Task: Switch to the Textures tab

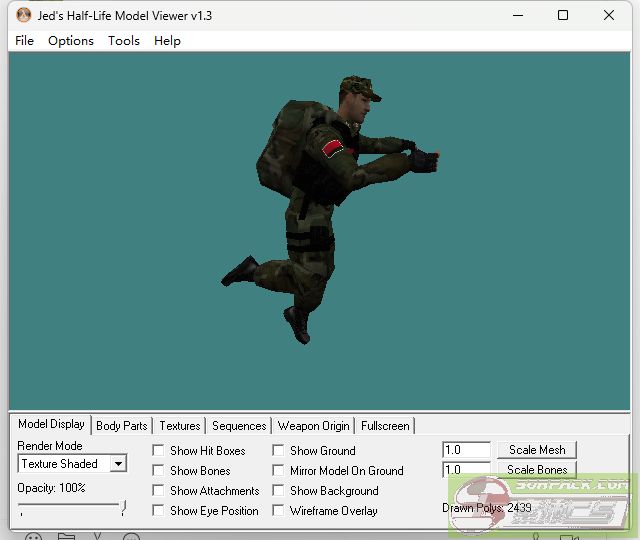Action: coord(180,426)
